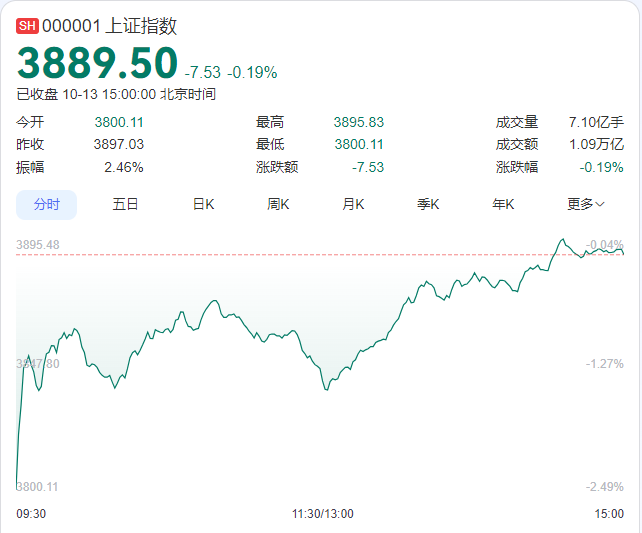
Task: Click the 成交量 value 7.10亿手
Action: coord(595,122)
